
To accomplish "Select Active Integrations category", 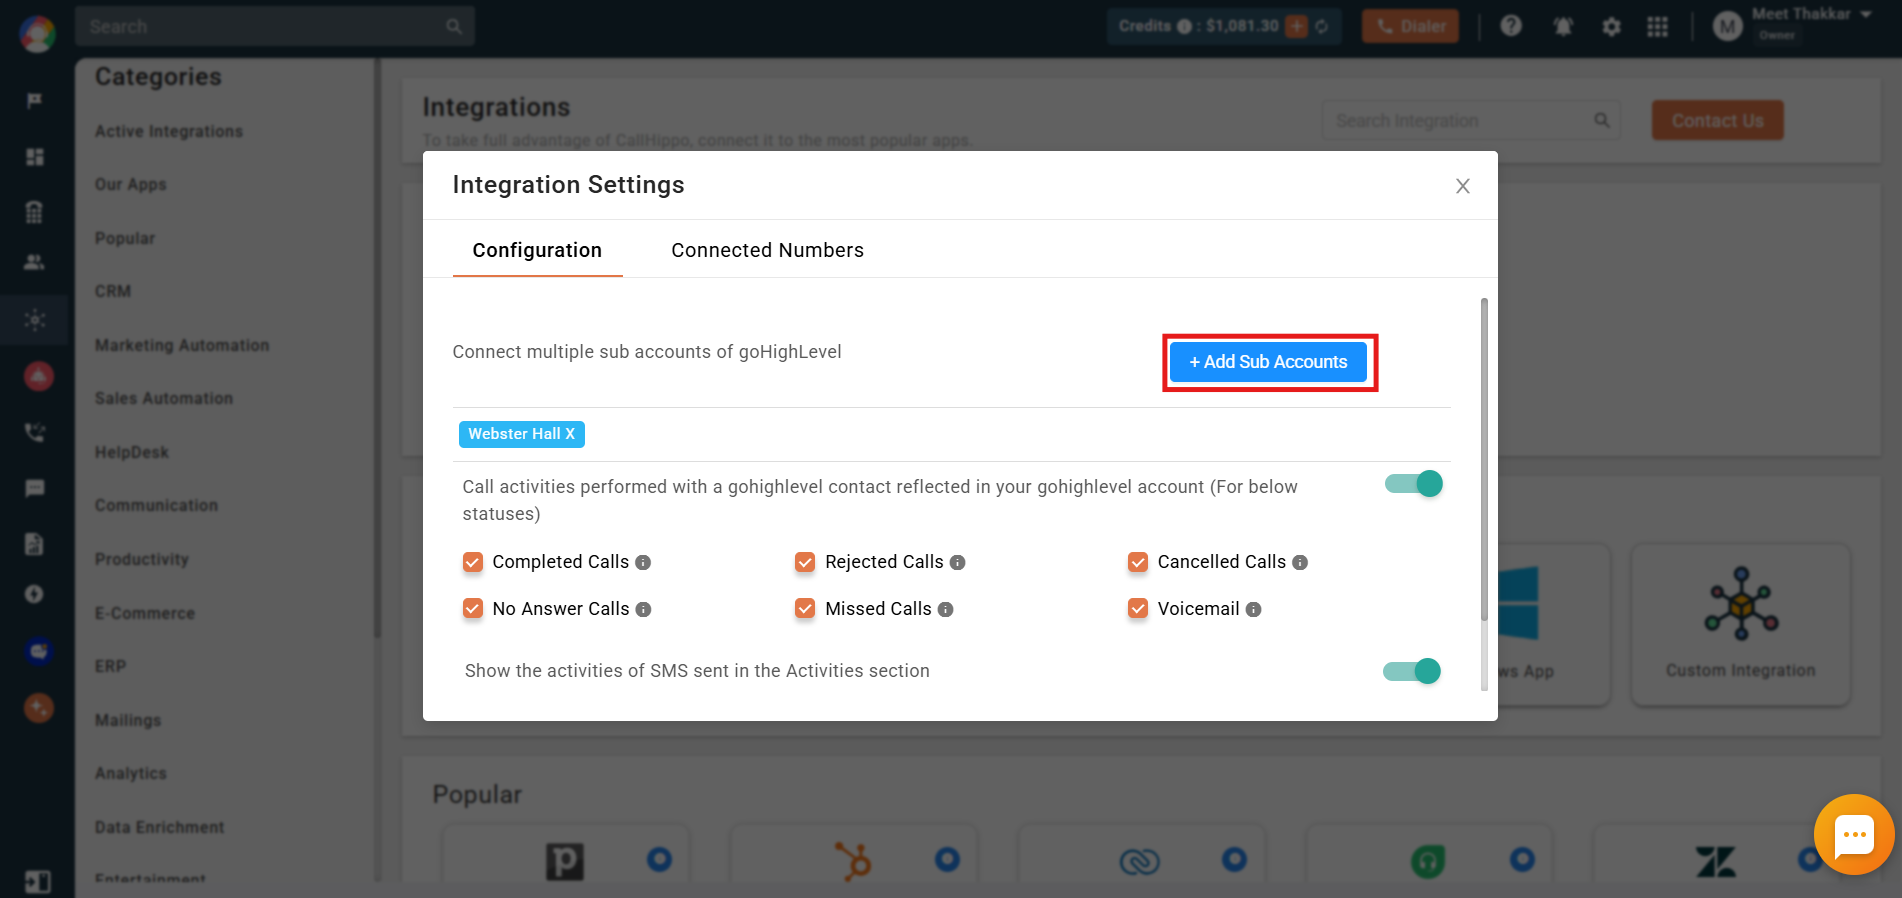I will coord(169,132).
